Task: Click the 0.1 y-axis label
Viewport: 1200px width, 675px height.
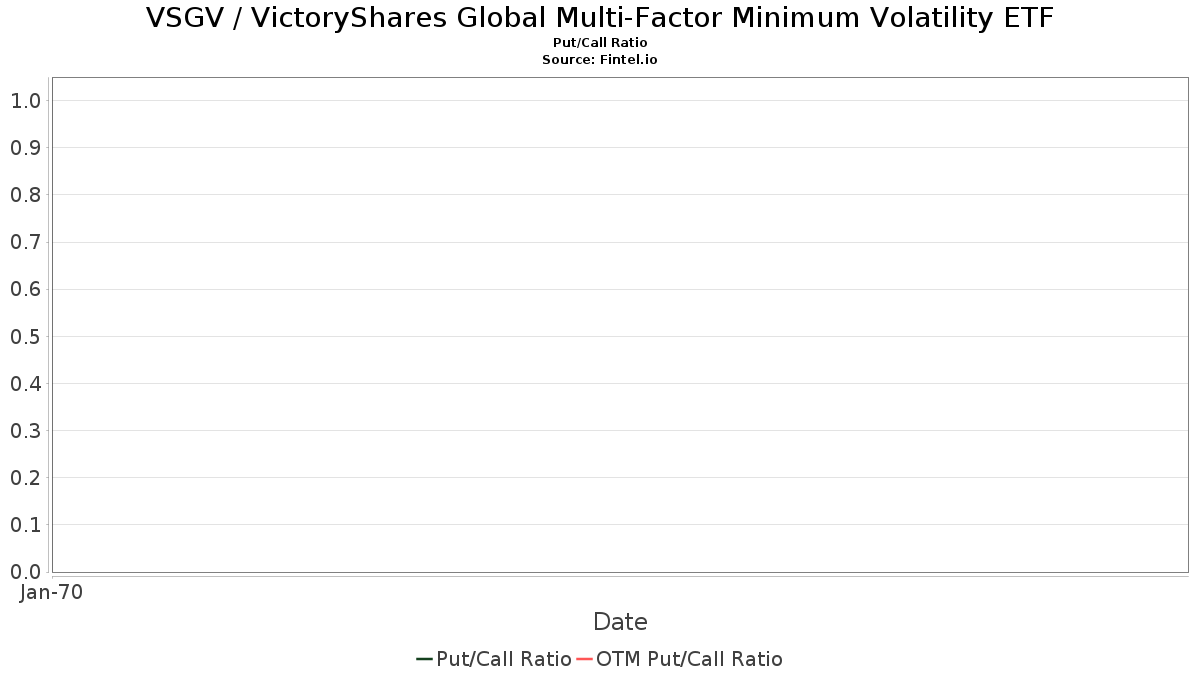Action: coord(25,525)
